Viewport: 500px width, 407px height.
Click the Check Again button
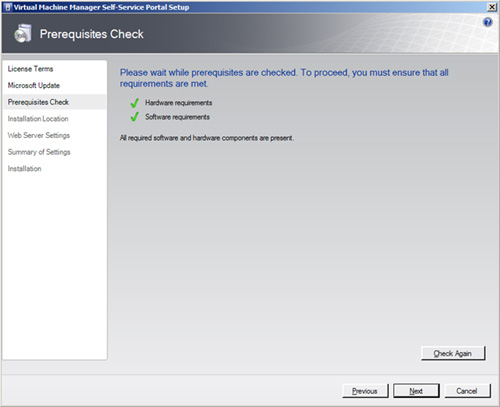pos(453,353)
